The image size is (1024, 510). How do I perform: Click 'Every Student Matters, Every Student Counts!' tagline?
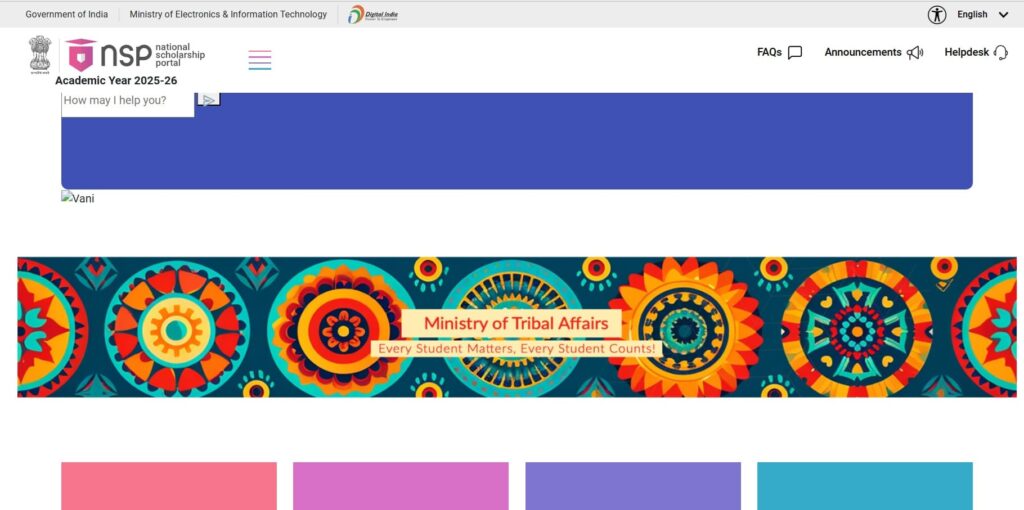click(516, 349)
